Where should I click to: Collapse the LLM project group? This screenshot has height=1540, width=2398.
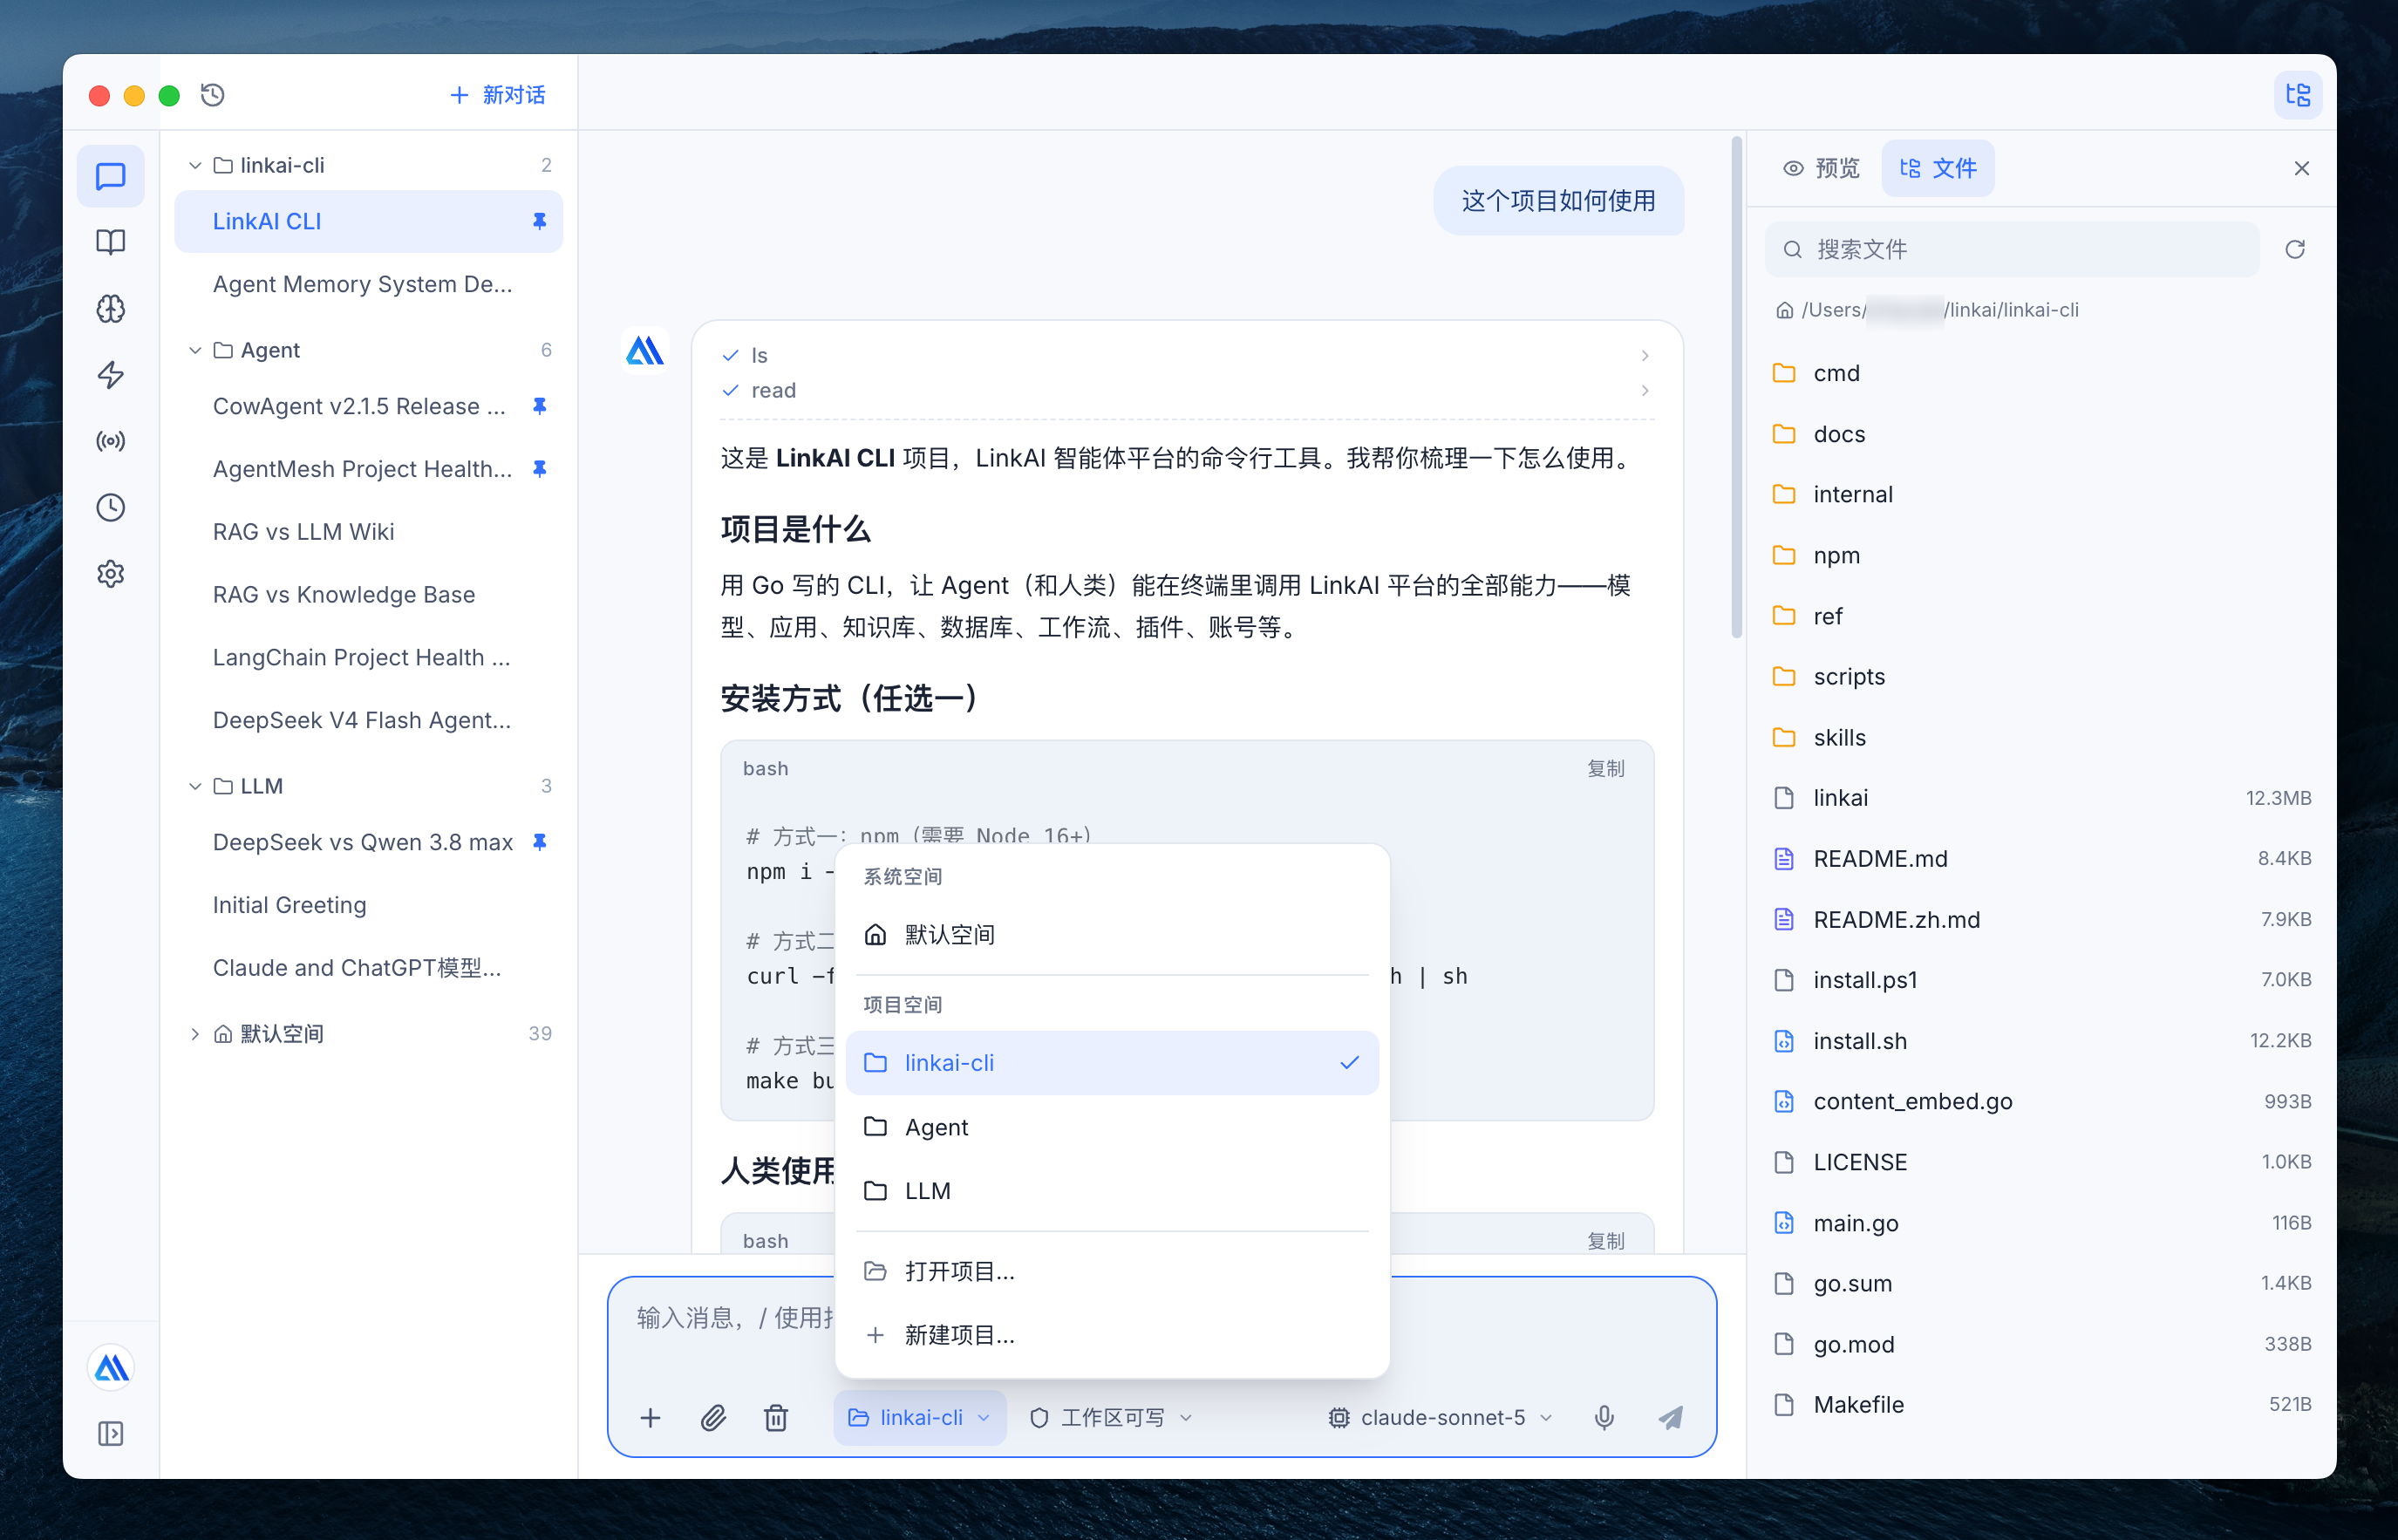pyautogui.click(x=195, y=786)
